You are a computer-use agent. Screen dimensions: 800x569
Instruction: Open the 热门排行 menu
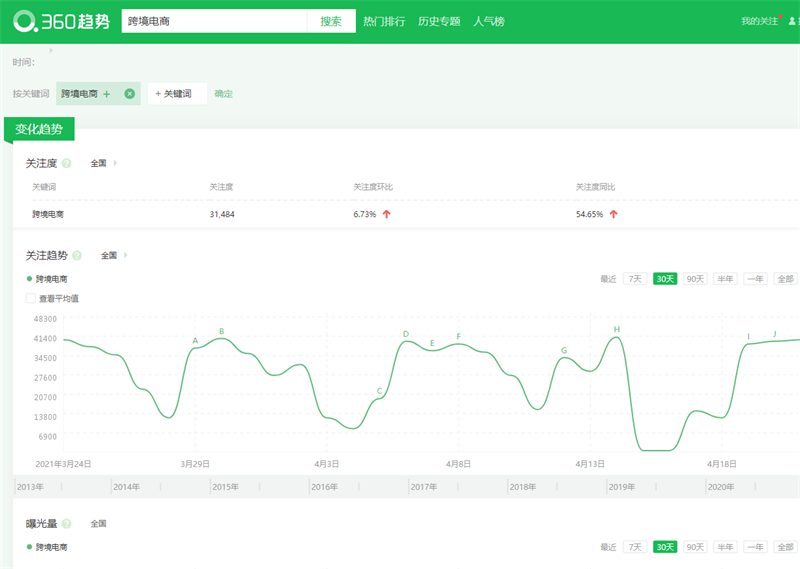point(384,21)
